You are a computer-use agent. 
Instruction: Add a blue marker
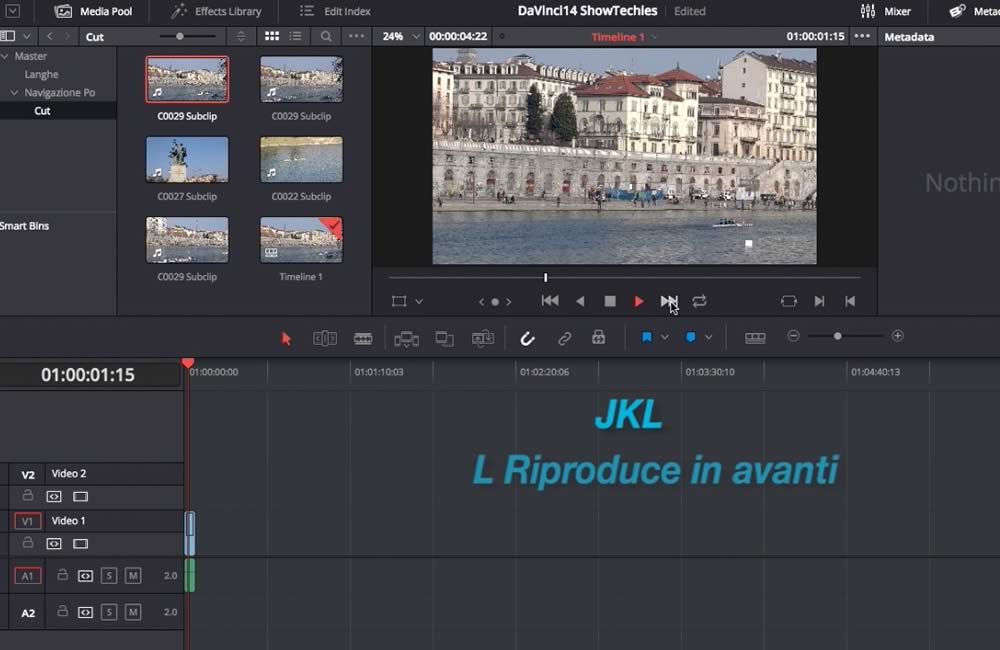pyautogui.click(x=691, y=337)
